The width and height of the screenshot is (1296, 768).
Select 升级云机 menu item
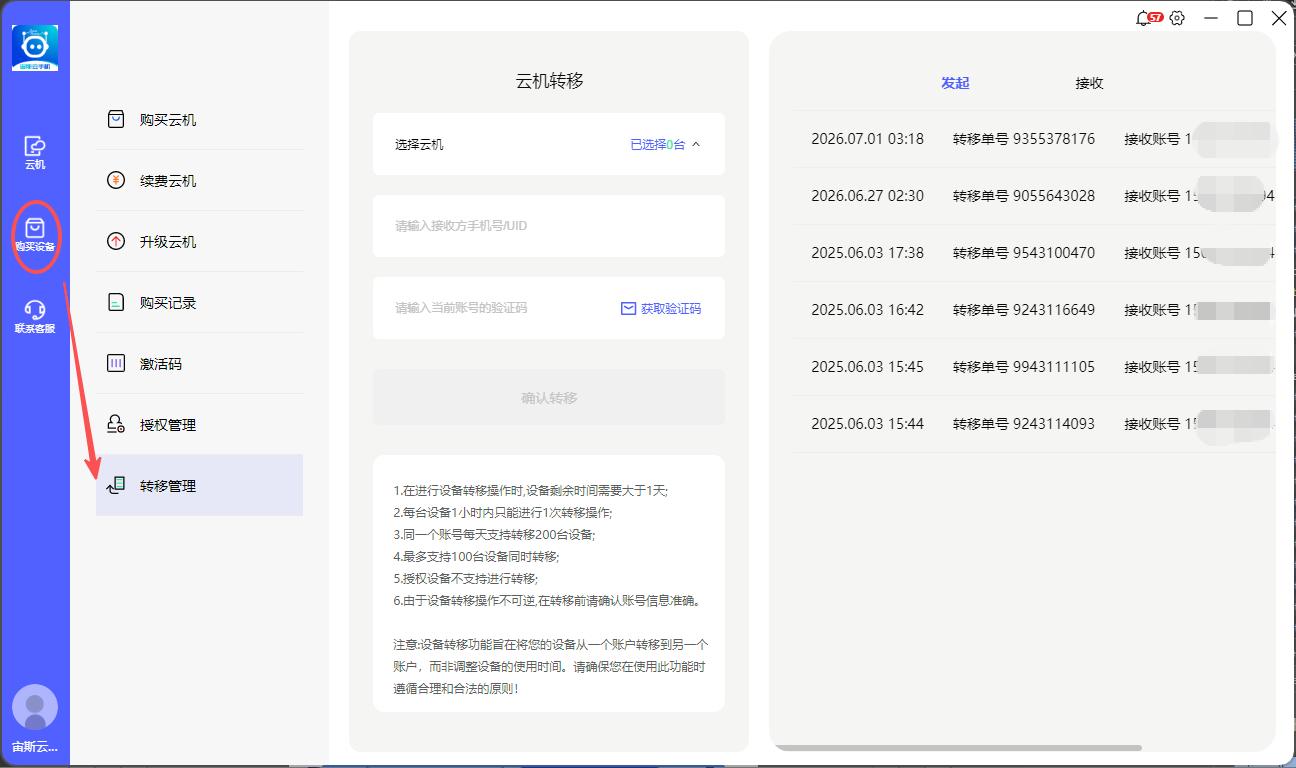tap(199, 242)
